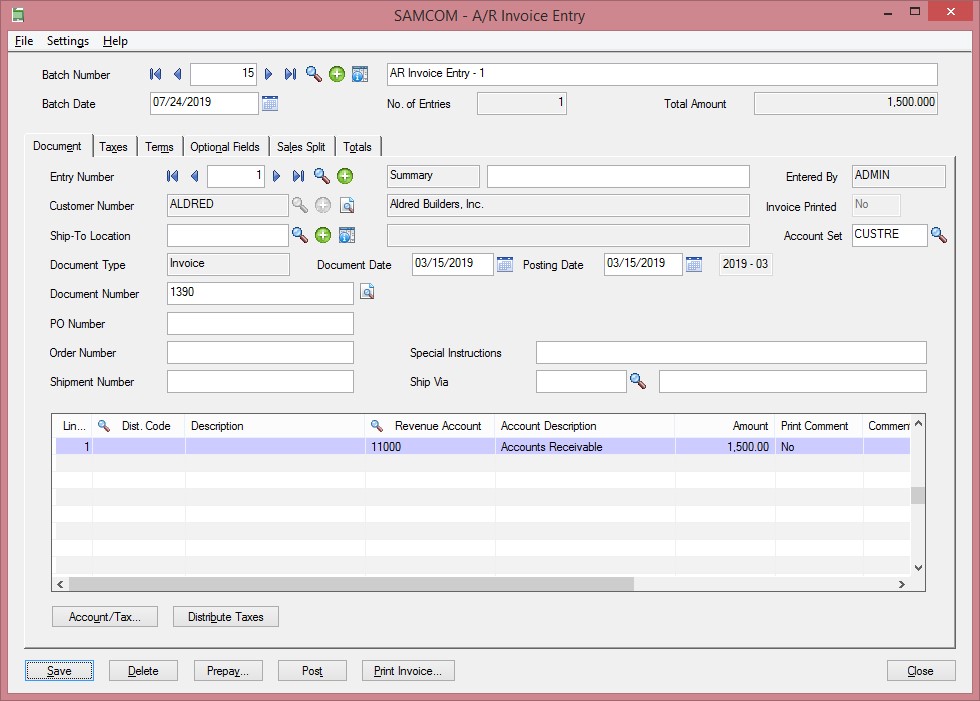Open the Settings menu
This screenshot has width=980, height=701.
tap(68, 41)
